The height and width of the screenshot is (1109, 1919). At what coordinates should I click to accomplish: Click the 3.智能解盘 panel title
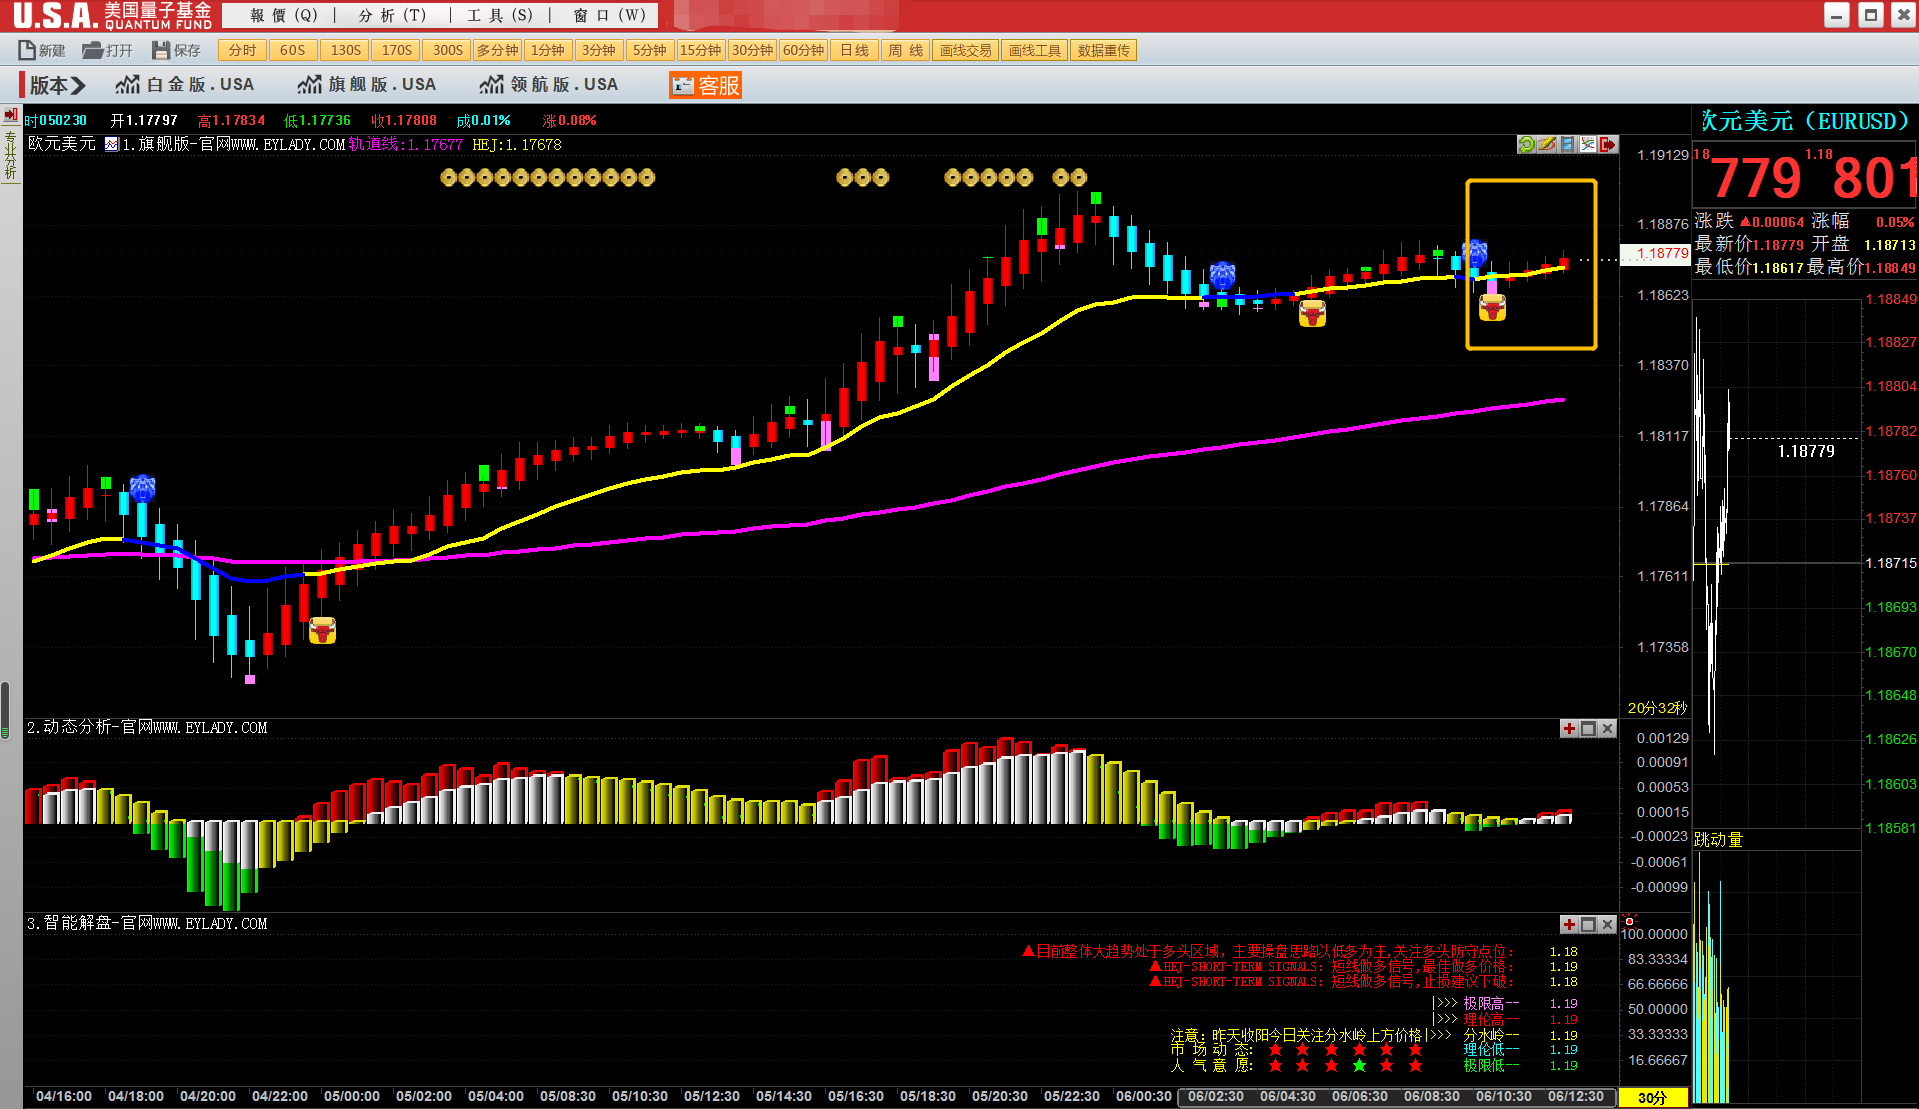(147, 924)
